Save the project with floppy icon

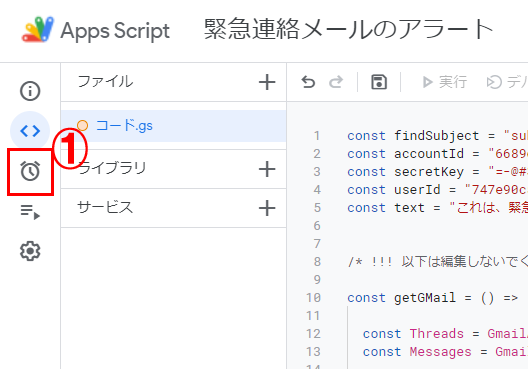pos(379,82)
